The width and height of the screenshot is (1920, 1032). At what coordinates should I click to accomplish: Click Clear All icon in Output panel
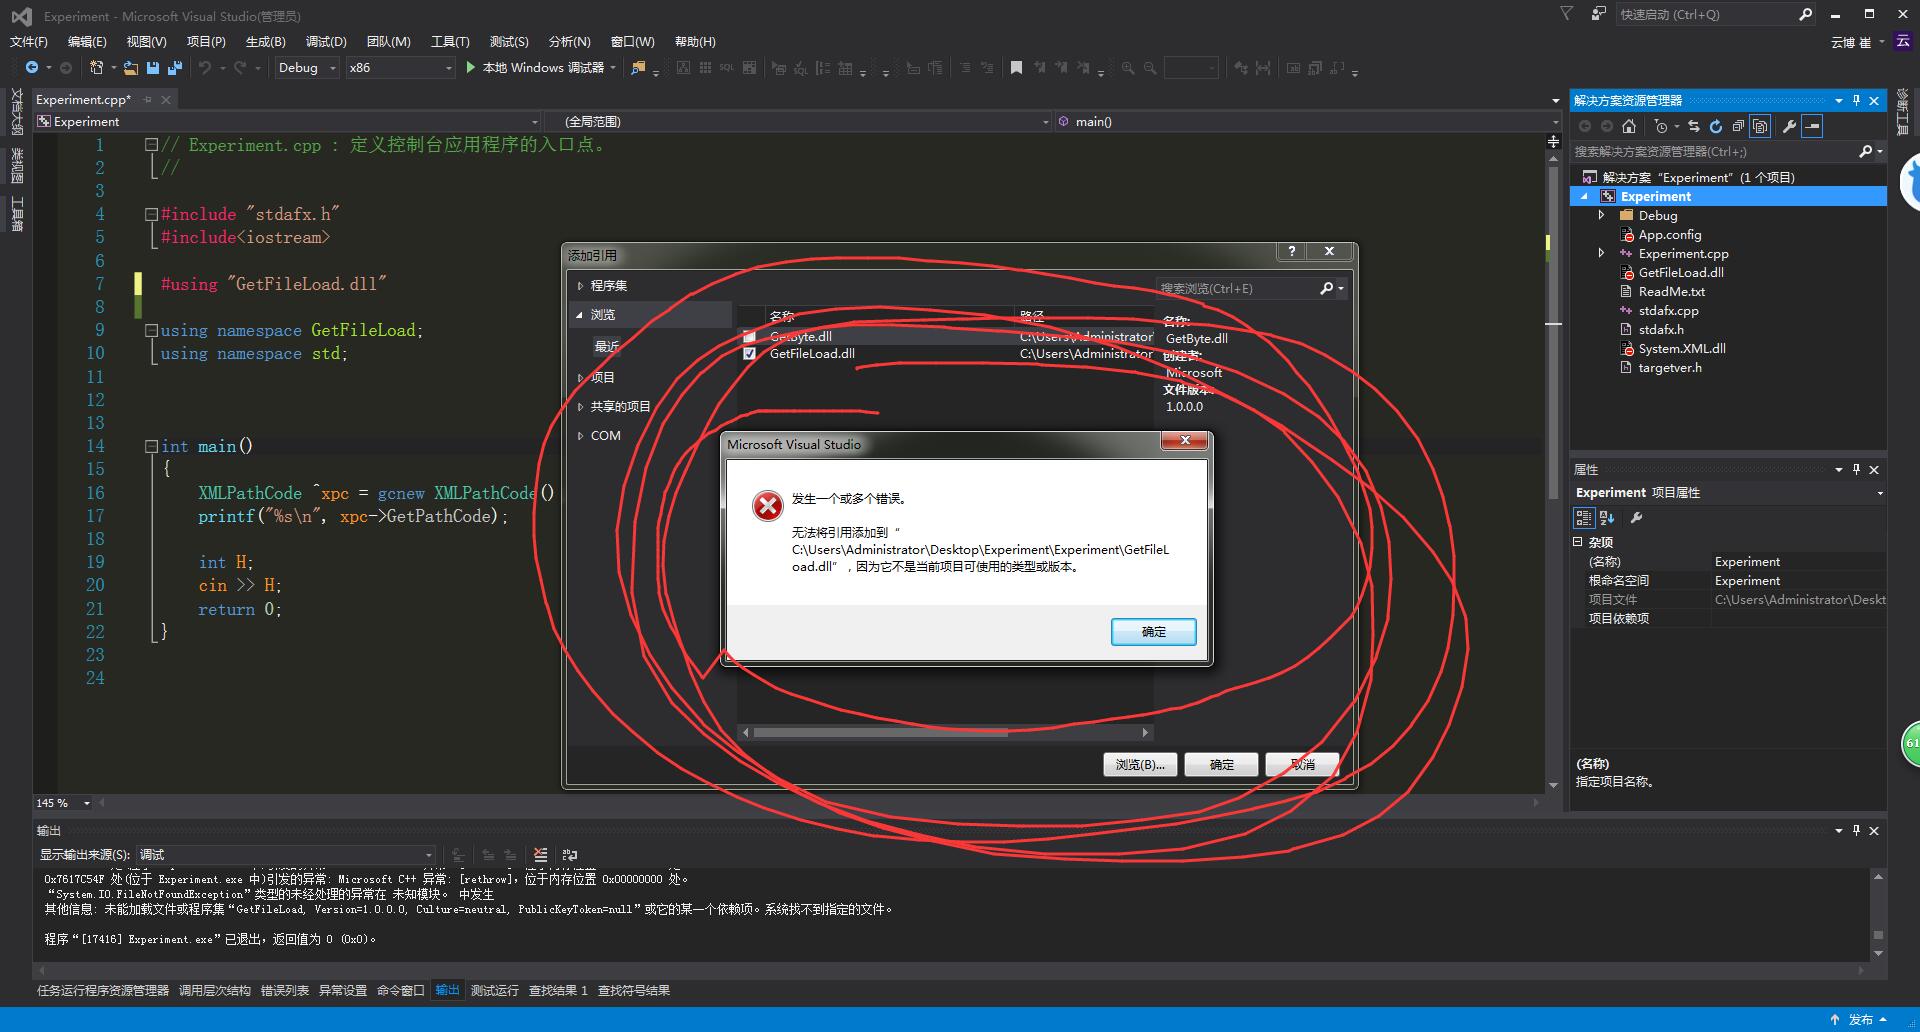click(x=540, y=855)
